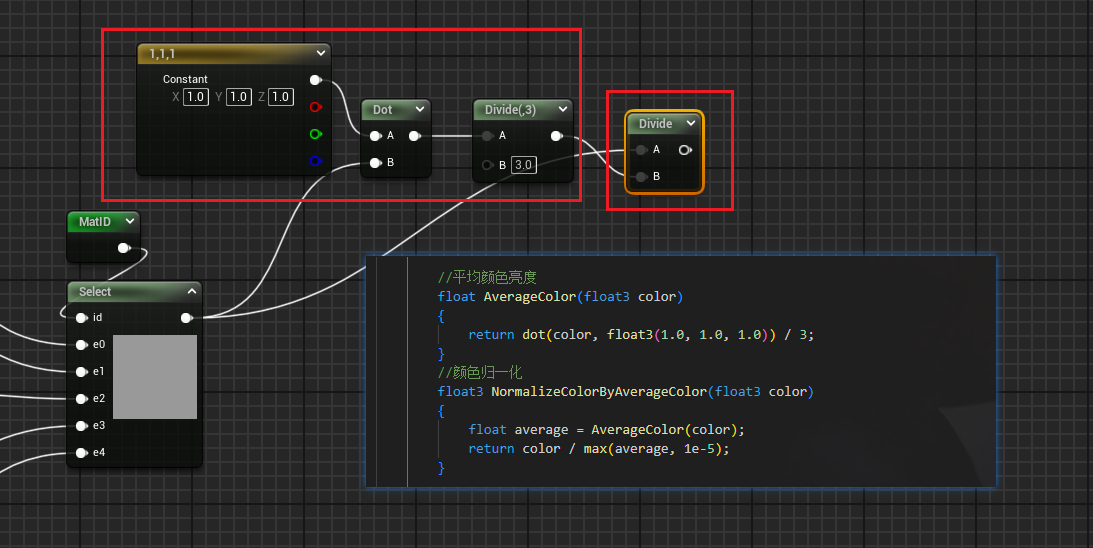This screenshot has height=548, width=1093.
Task: Click the B value field showing 3.0
Action: click(524, 164)
